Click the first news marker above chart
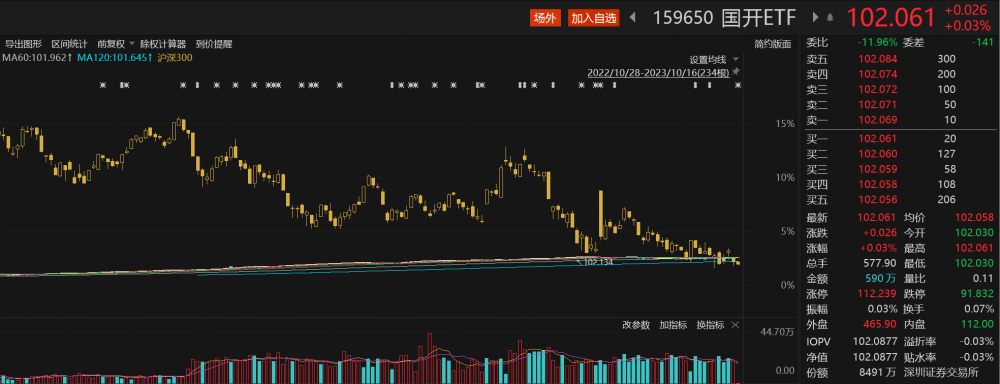 [103, 85]
